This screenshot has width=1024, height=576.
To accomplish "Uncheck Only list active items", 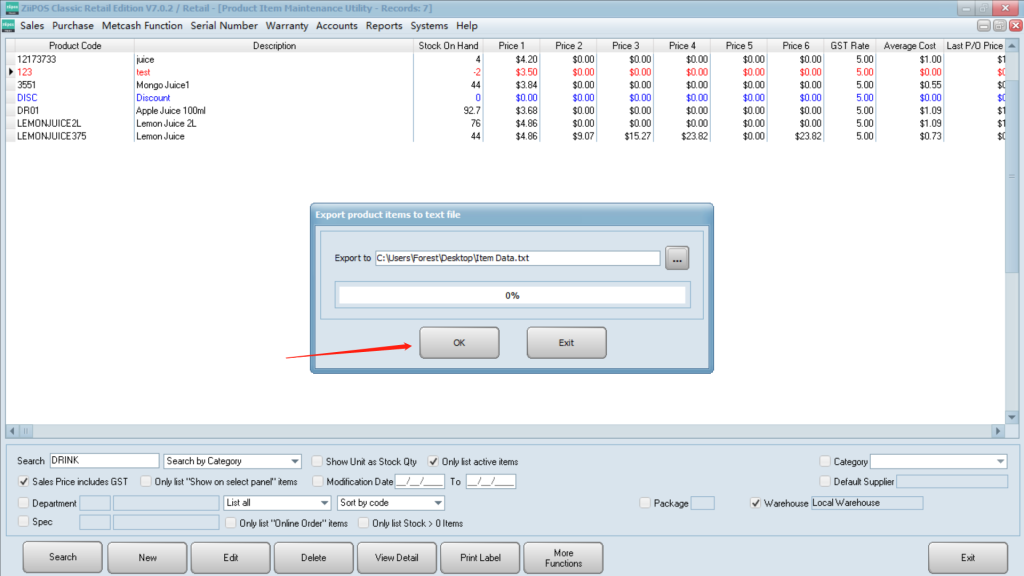I will pos(433,462).
